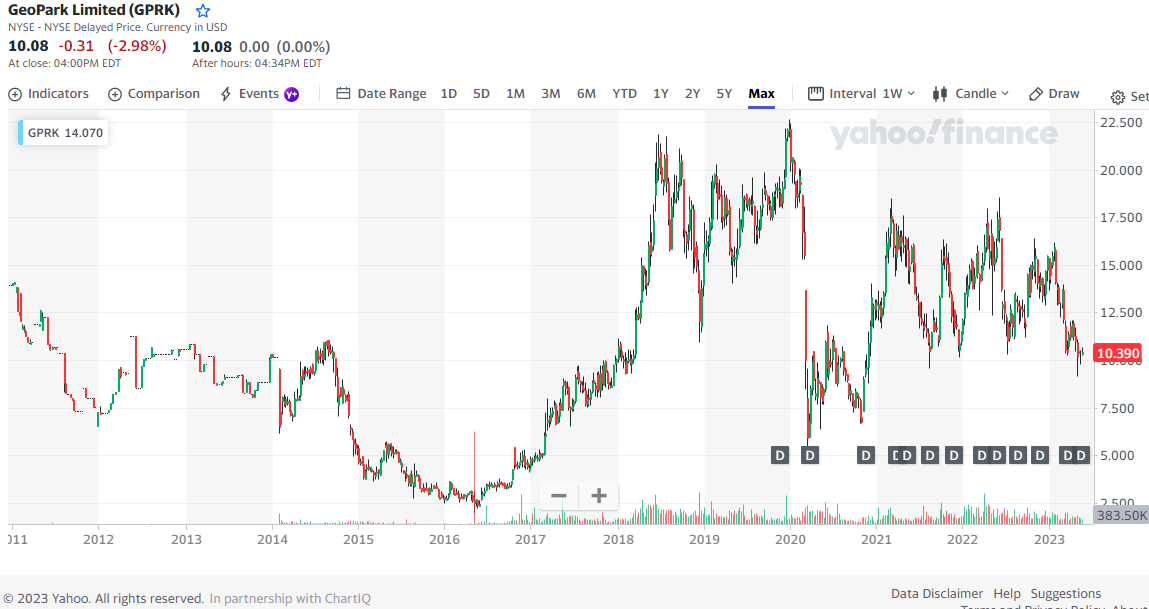Screen dimensions: 1149x609
Task: Click the lightning bolt Events icon
Action: click(226, 95)
